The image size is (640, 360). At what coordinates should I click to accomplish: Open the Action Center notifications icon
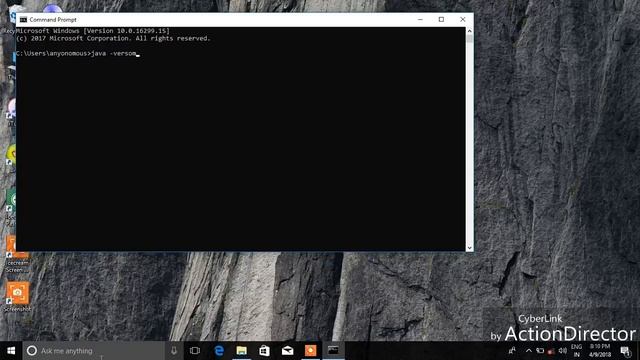[625, 351]
